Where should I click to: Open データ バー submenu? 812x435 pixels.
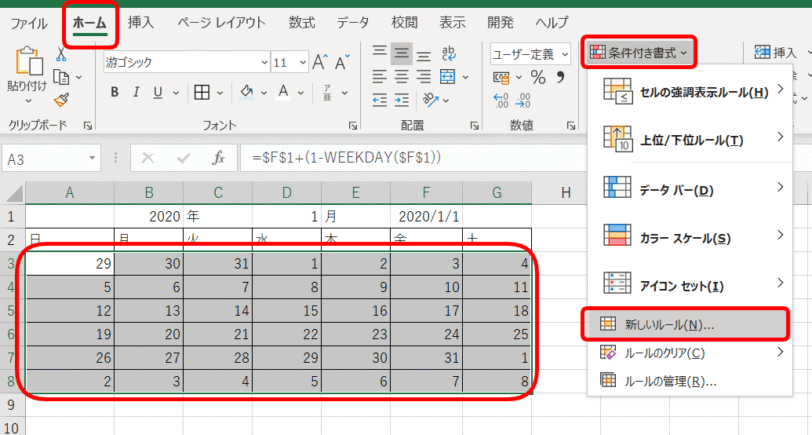[690, 190]
